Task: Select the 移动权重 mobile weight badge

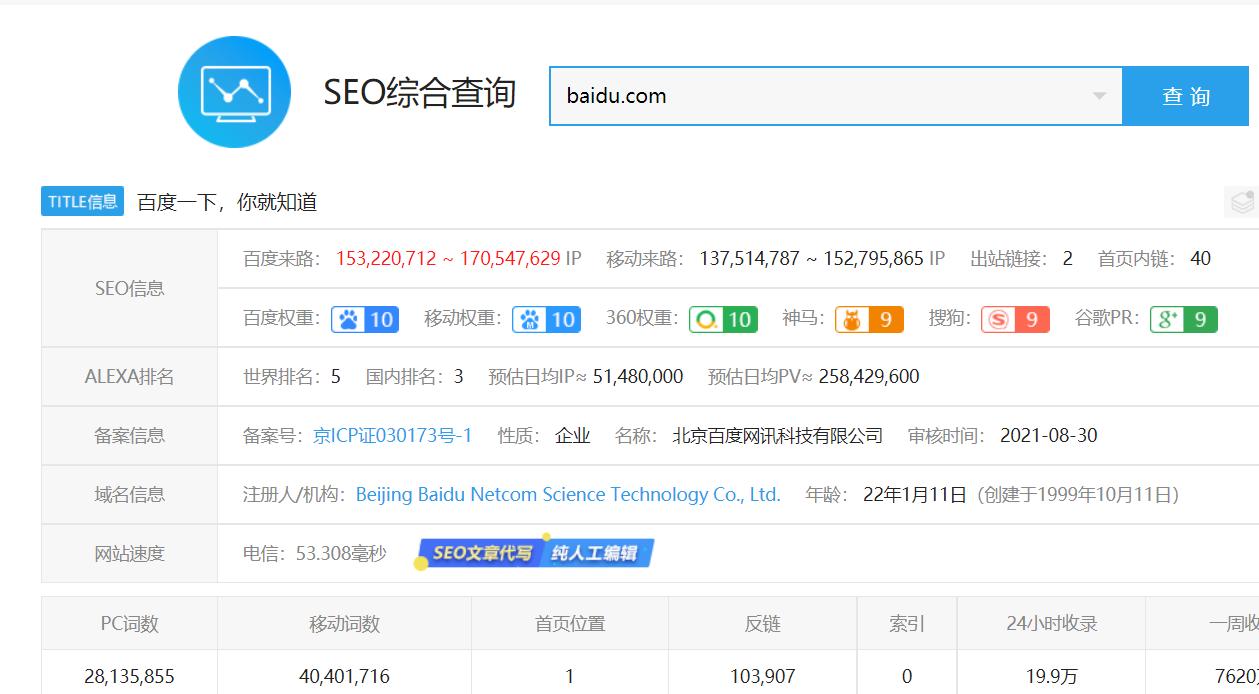Action: tap(546, 318)
